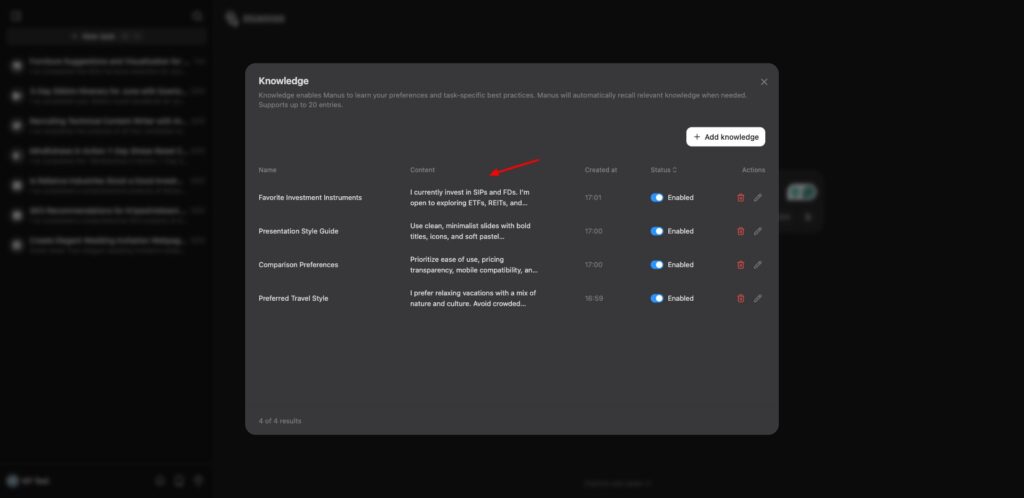Toggle off Presentation Style Guide status

(657, 231)
